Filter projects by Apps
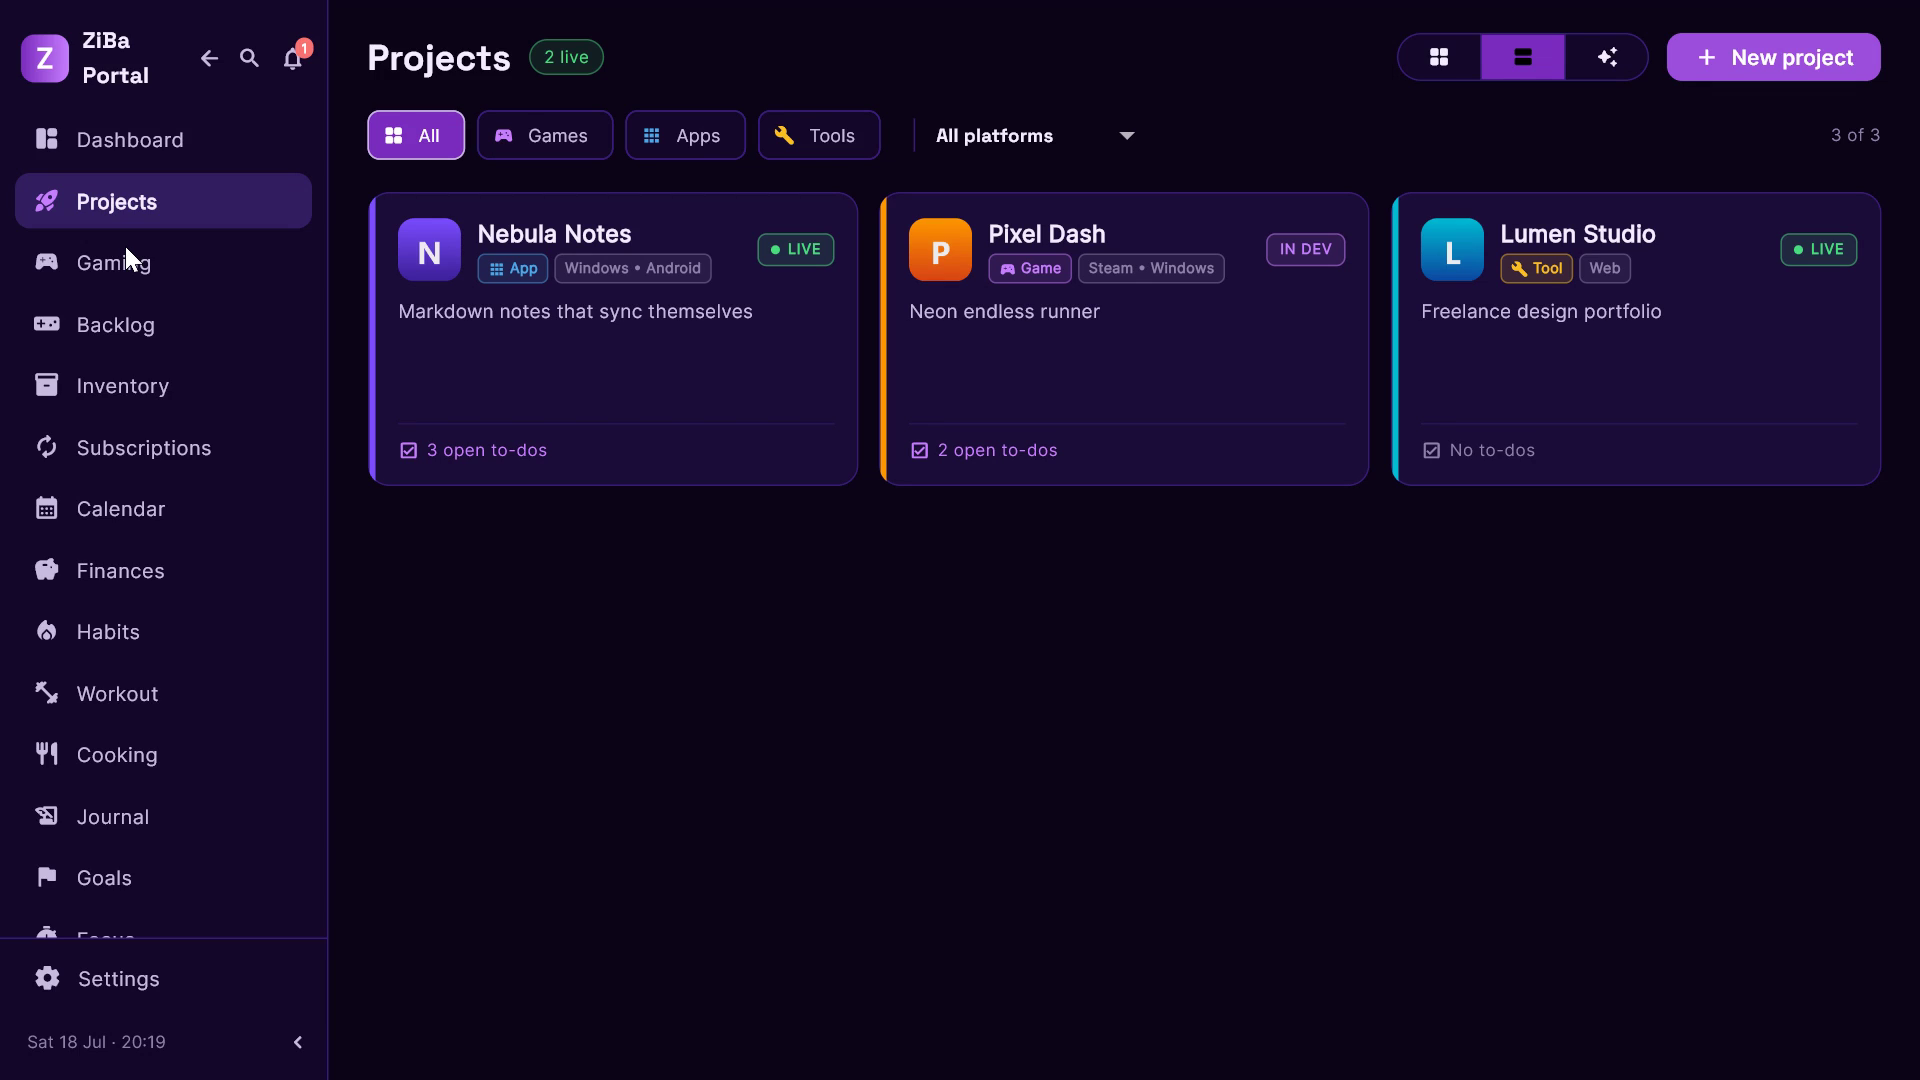The image size is (1920, 1080). point(685,135)
